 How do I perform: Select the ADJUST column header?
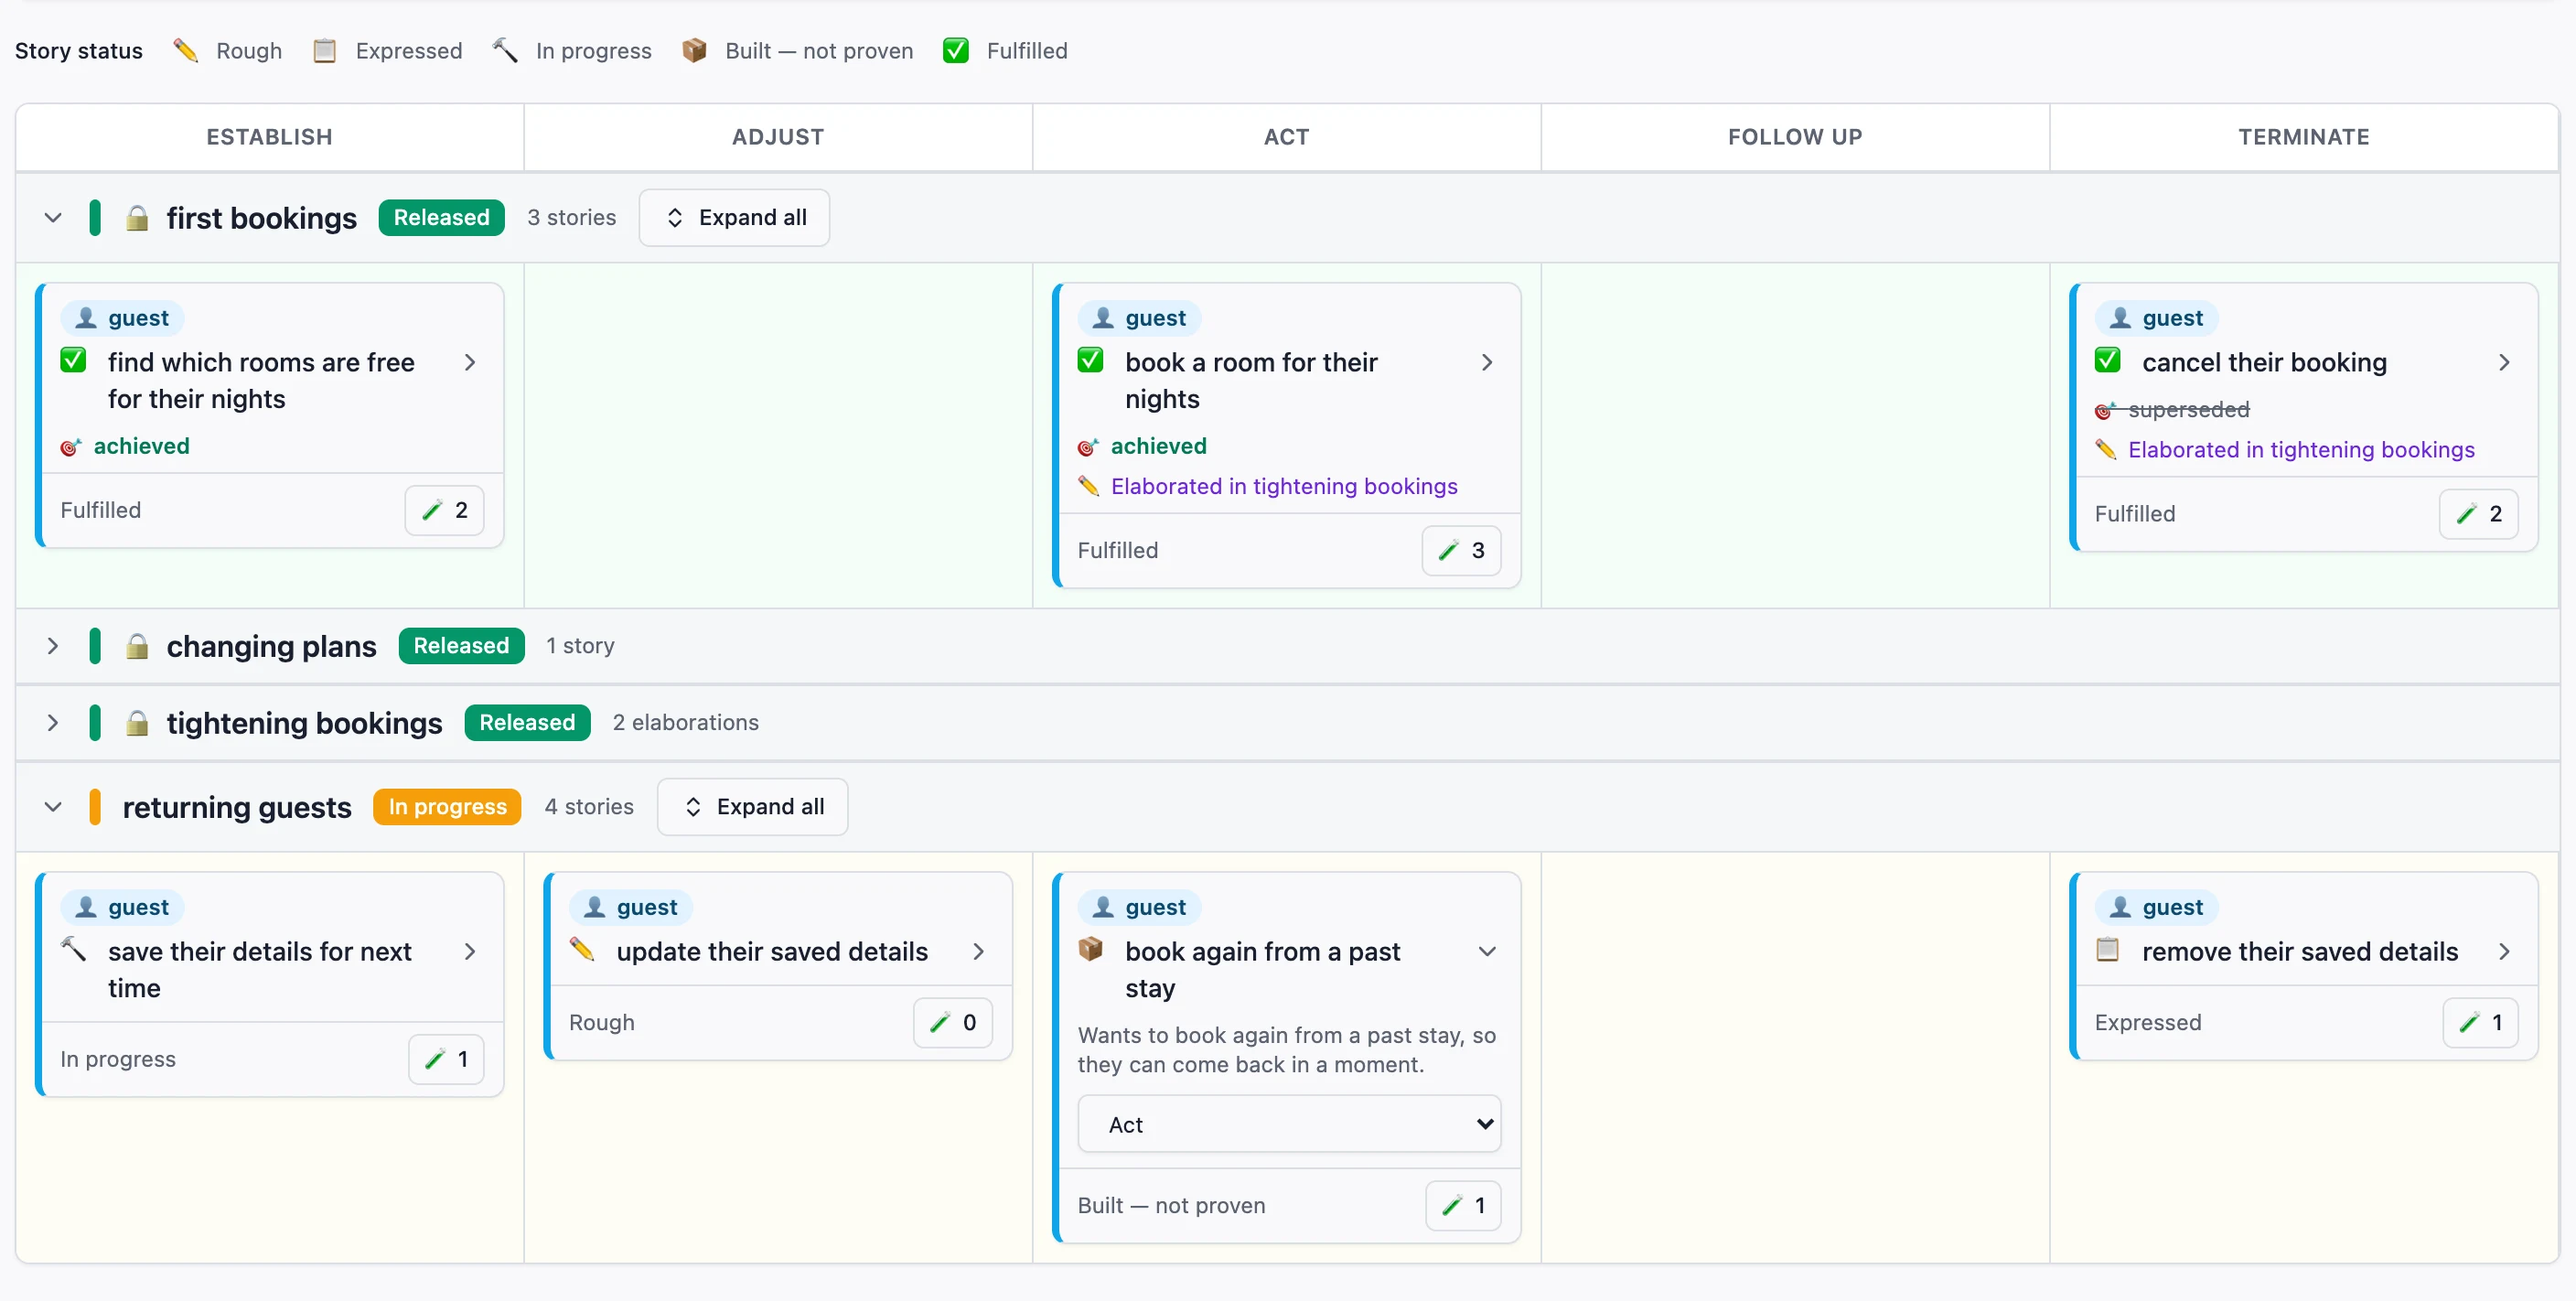(778, 137)
